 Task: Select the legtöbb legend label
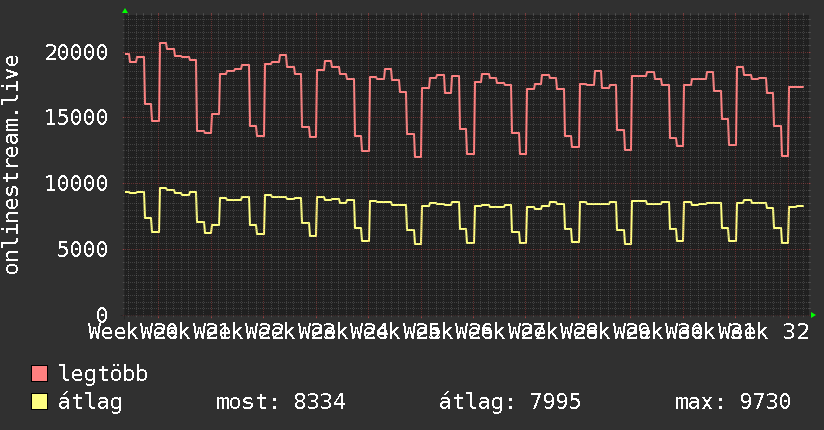103,374
